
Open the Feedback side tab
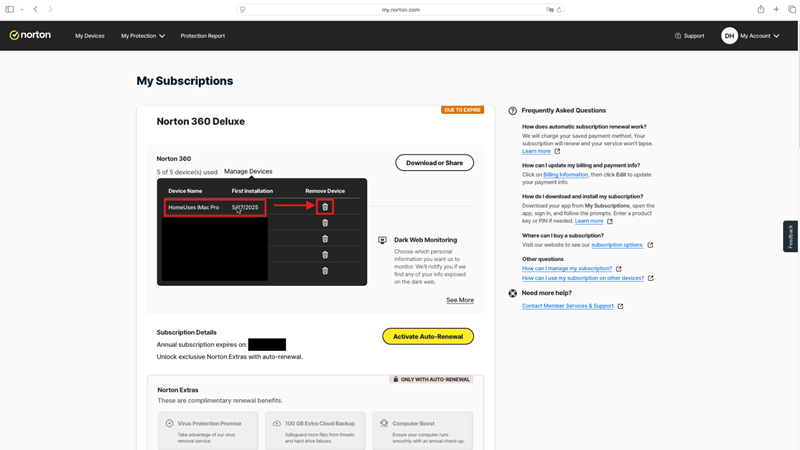point(790,236)
